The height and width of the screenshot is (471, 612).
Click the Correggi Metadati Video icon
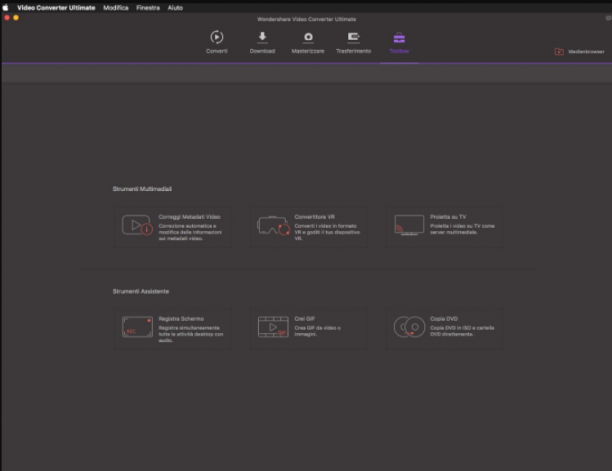coord(137,225)
